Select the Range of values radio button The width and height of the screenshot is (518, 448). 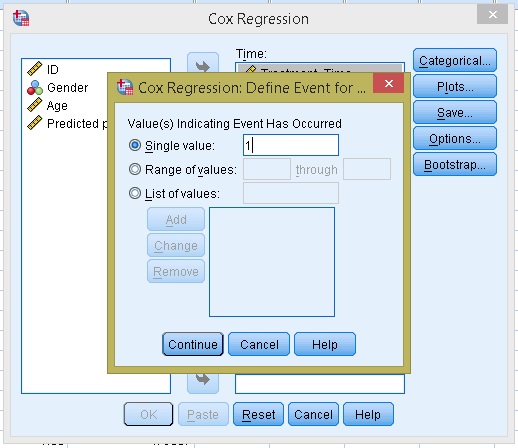[x=135, y=169]
